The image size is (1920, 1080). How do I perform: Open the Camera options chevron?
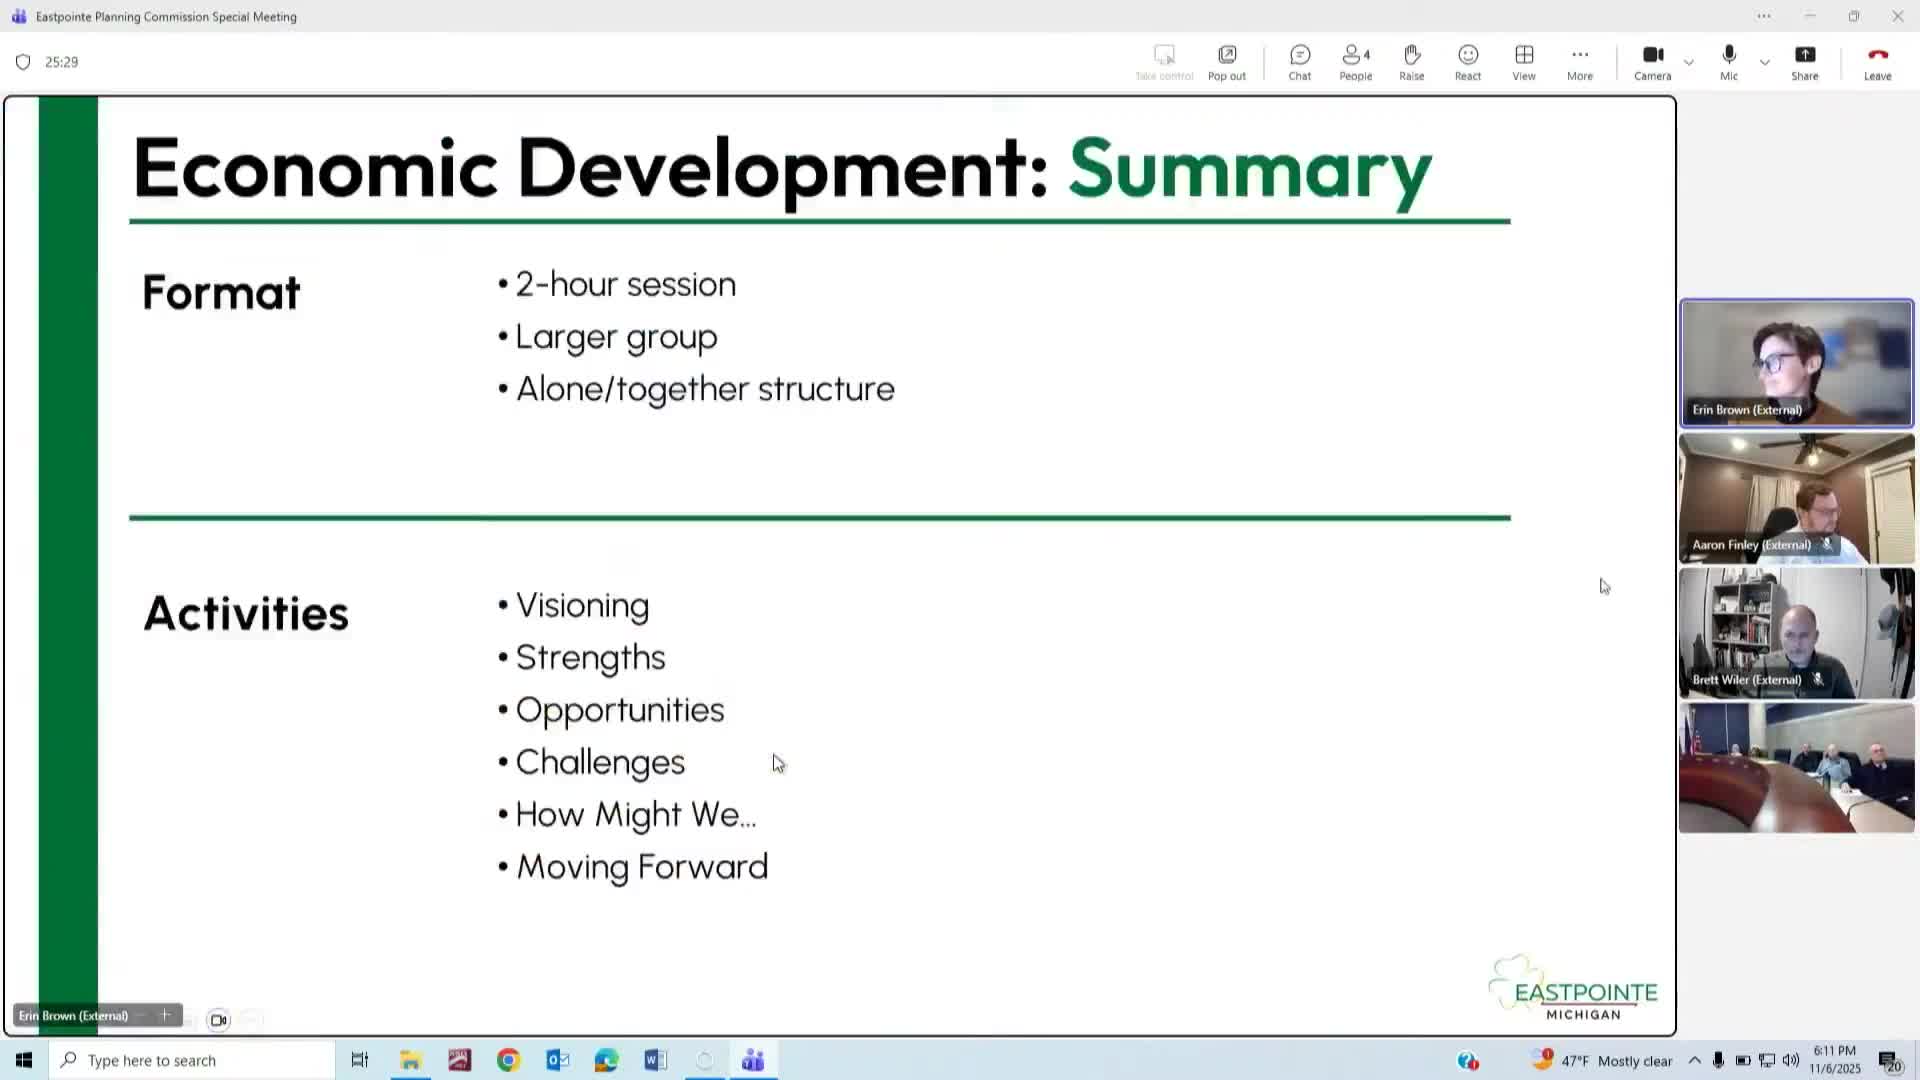(1689, 62)
